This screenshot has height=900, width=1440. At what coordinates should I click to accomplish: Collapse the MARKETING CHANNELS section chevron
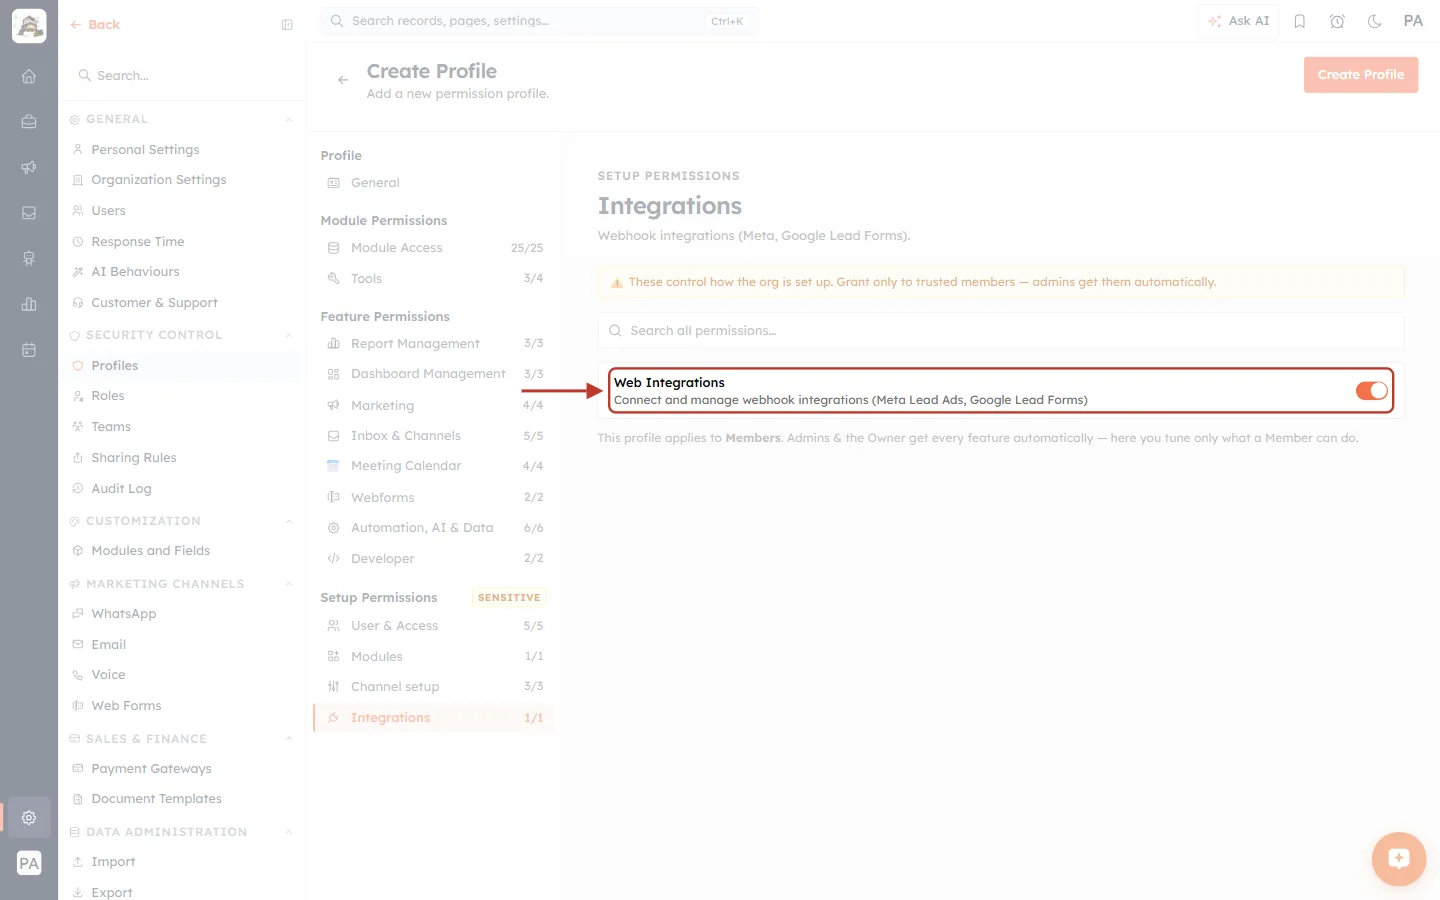[289, 585]
